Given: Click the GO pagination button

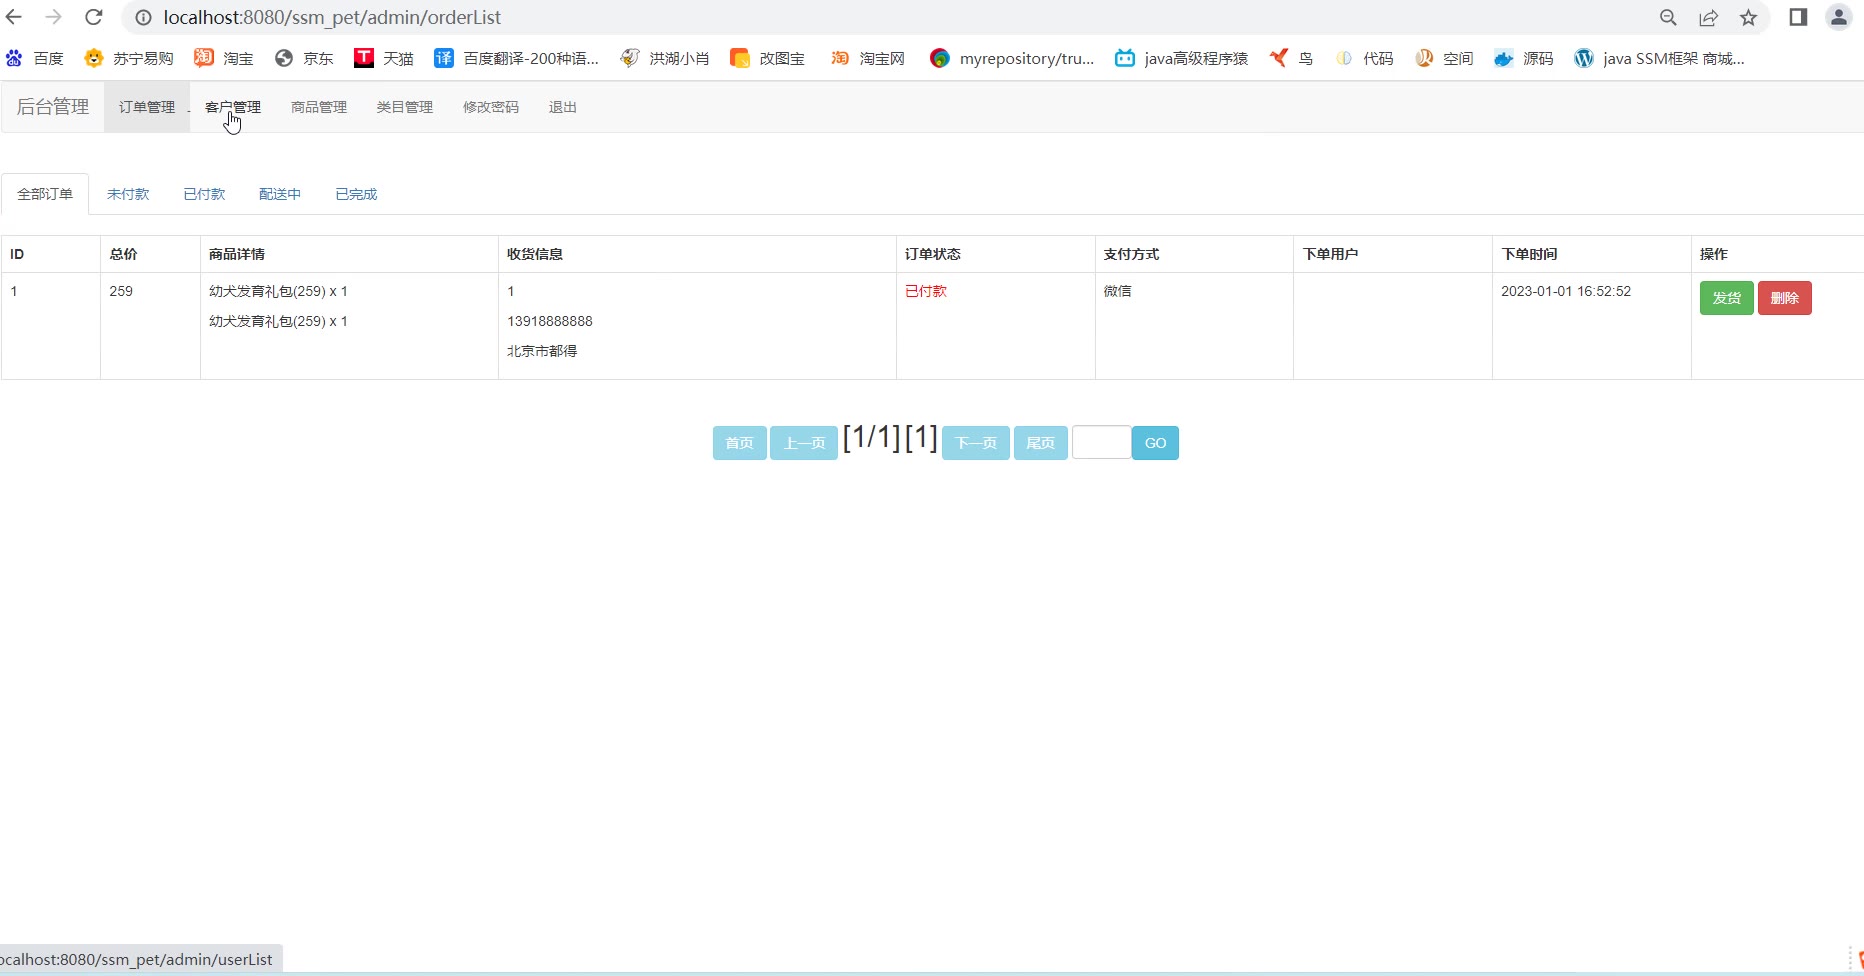Looking at the screenshot, I should (1155, 443).
